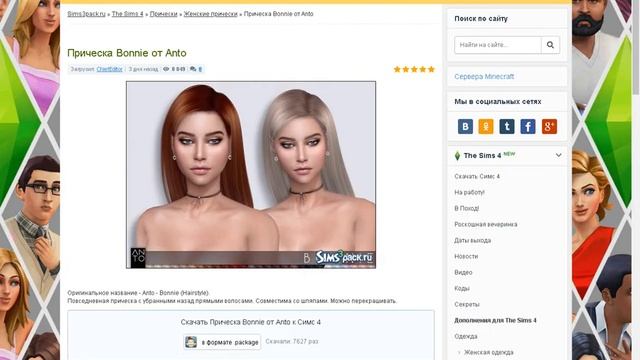
Task: Click the search magnifier button
Action: [x=550, y=45]
